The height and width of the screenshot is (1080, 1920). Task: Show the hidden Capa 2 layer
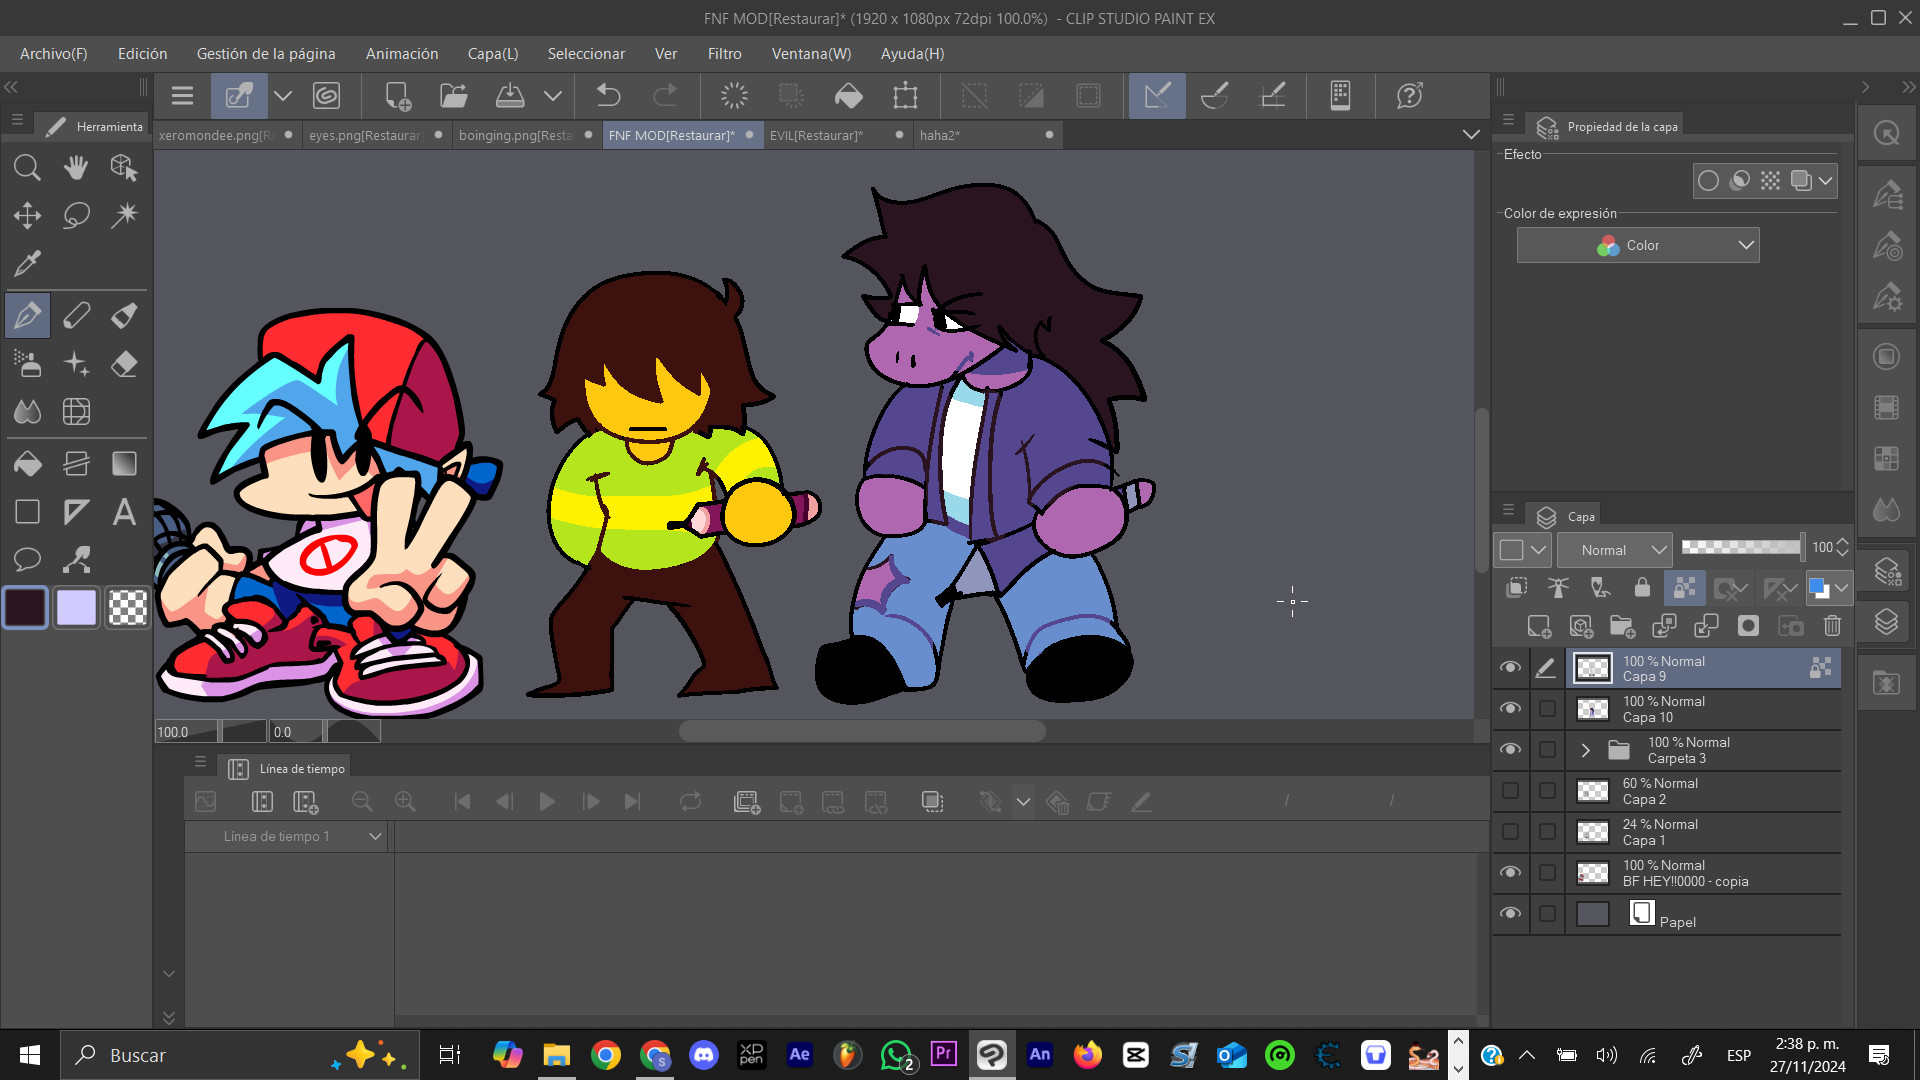[x=1510, y=791]
